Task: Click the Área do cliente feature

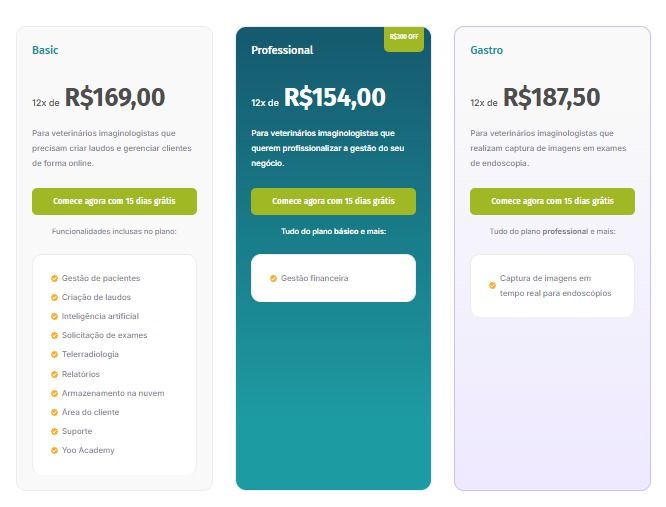Action: (90, 412)
